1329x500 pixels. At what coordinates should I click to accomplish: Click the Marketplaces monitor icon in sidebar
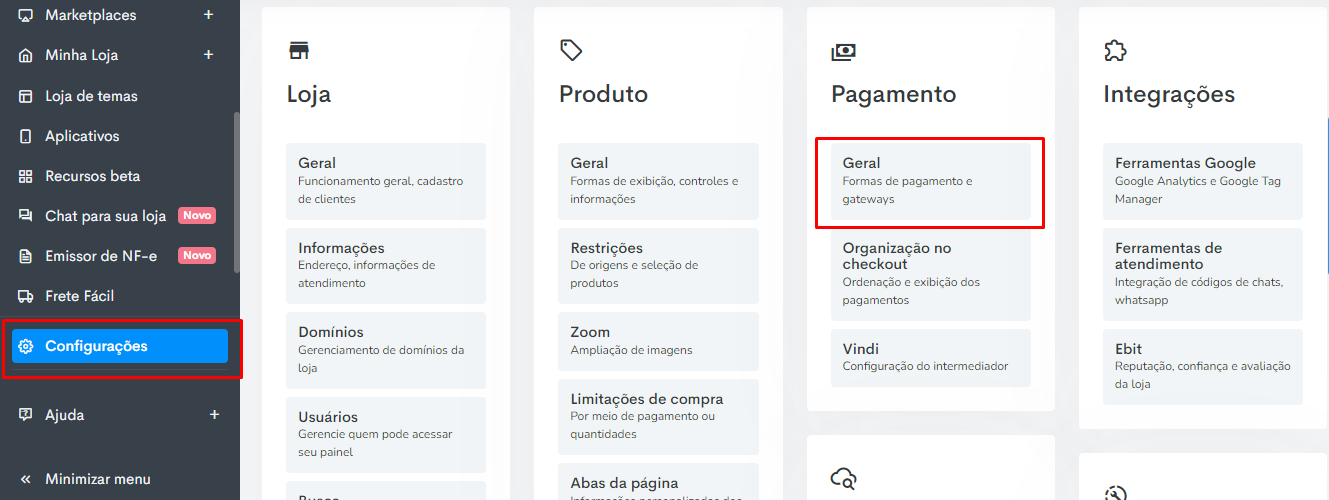26,15
